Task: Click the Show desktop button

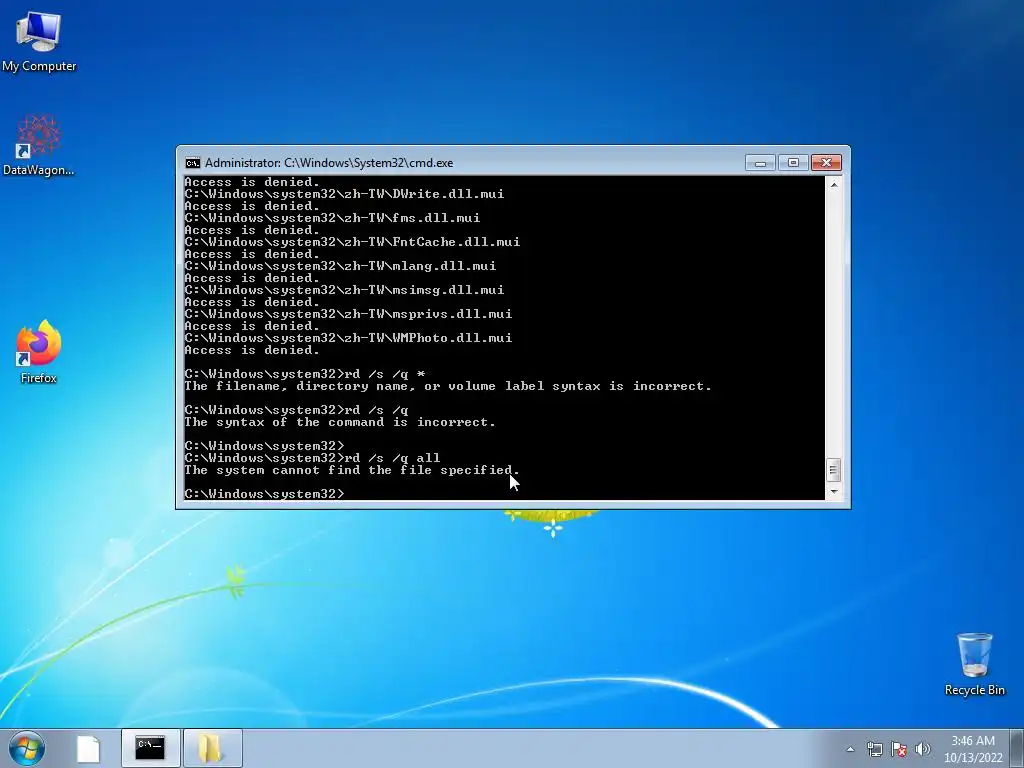Action: pos(1017,748)
